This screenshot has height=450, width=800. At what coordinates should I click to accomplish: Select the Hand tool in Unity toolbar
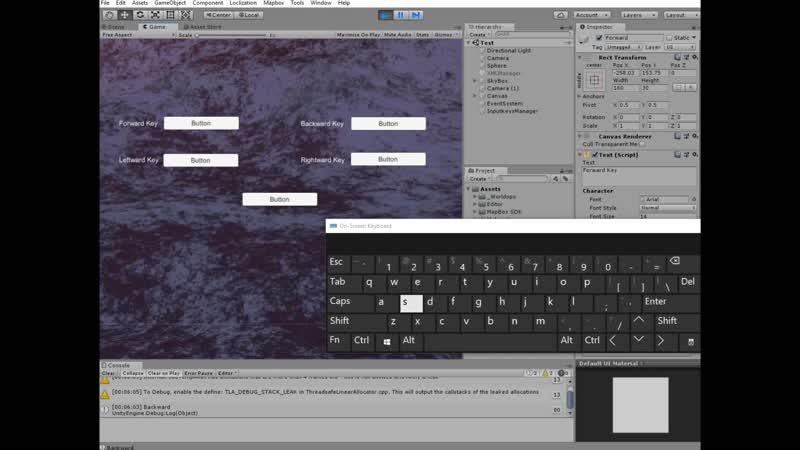(x=109, y=15)
